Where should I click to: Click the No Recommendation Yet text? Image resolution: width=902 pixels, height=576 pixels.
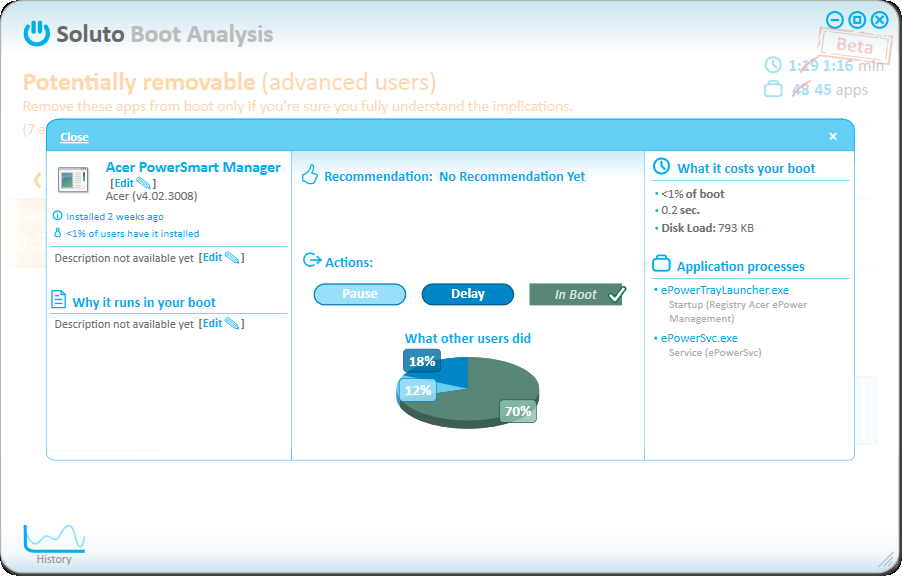(512, 177)
